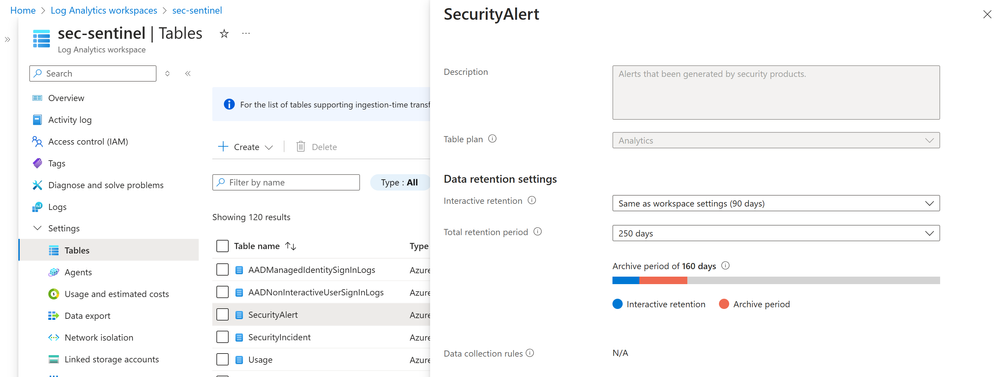The width and height of the screenshot is (999, 377).
Task: Open the more options ellipsis beside title
Action: coord(246,34)
